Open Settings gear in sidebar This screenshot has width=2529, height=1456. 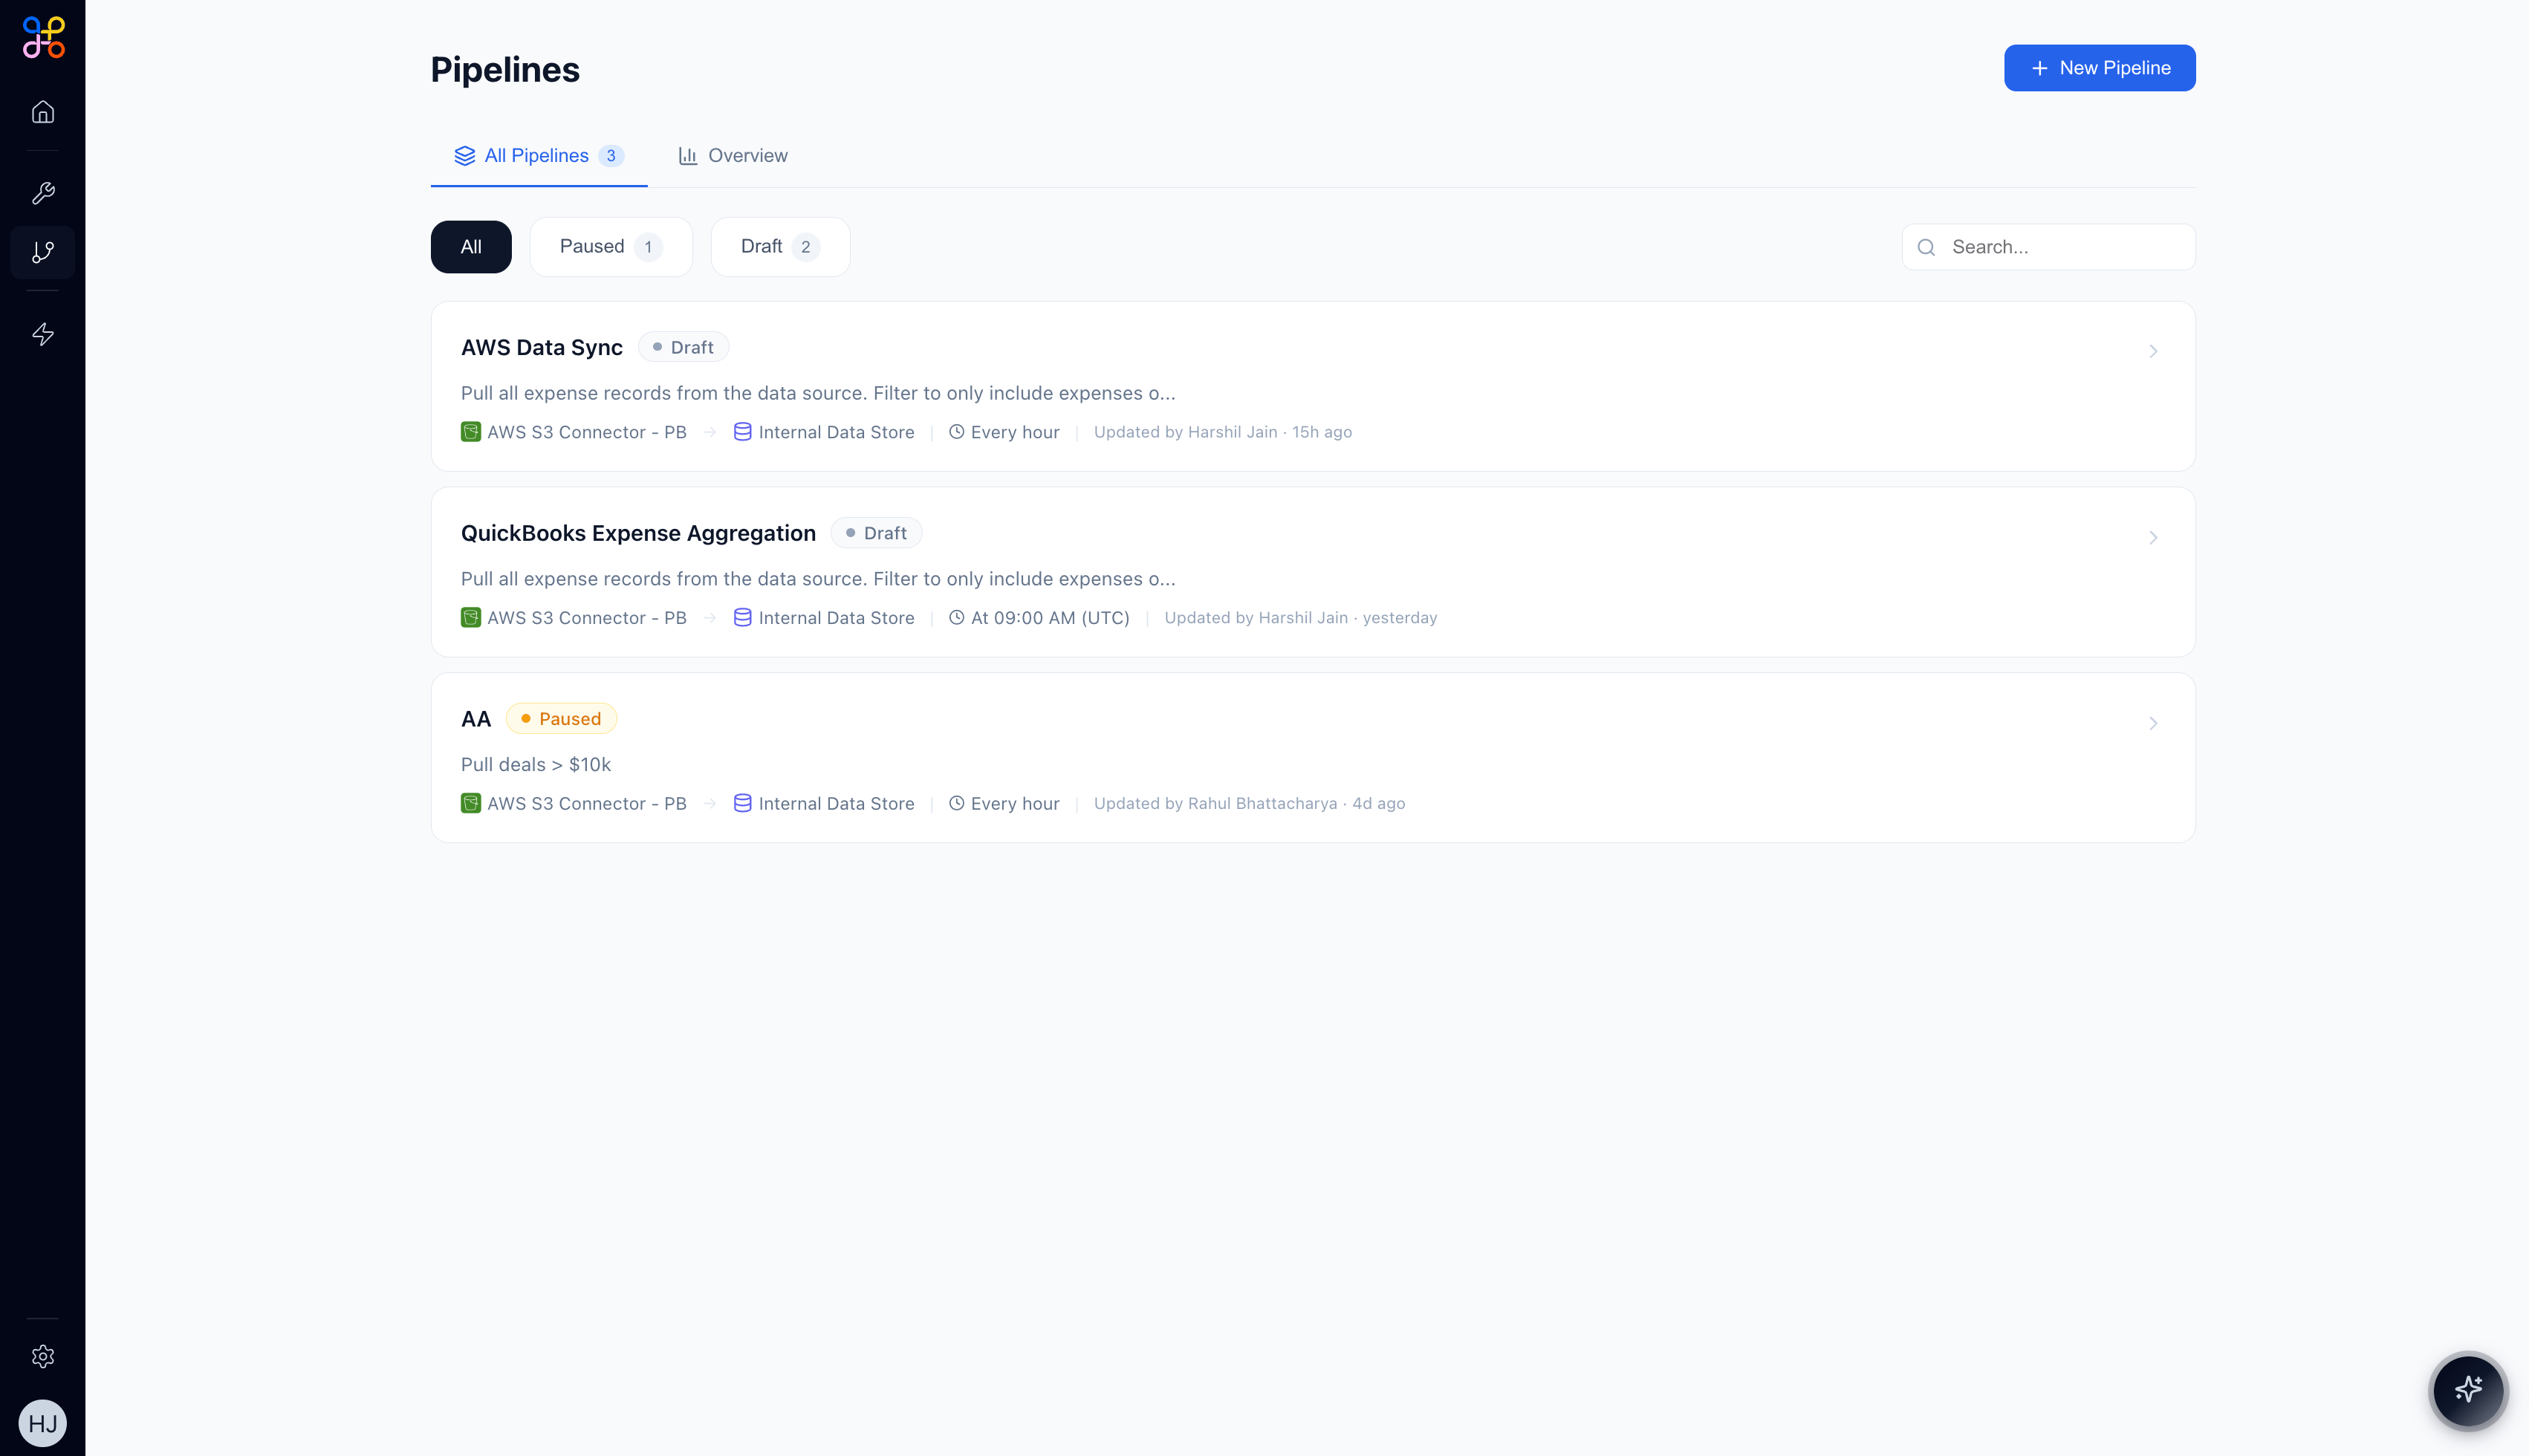(x=43, y=1356)
